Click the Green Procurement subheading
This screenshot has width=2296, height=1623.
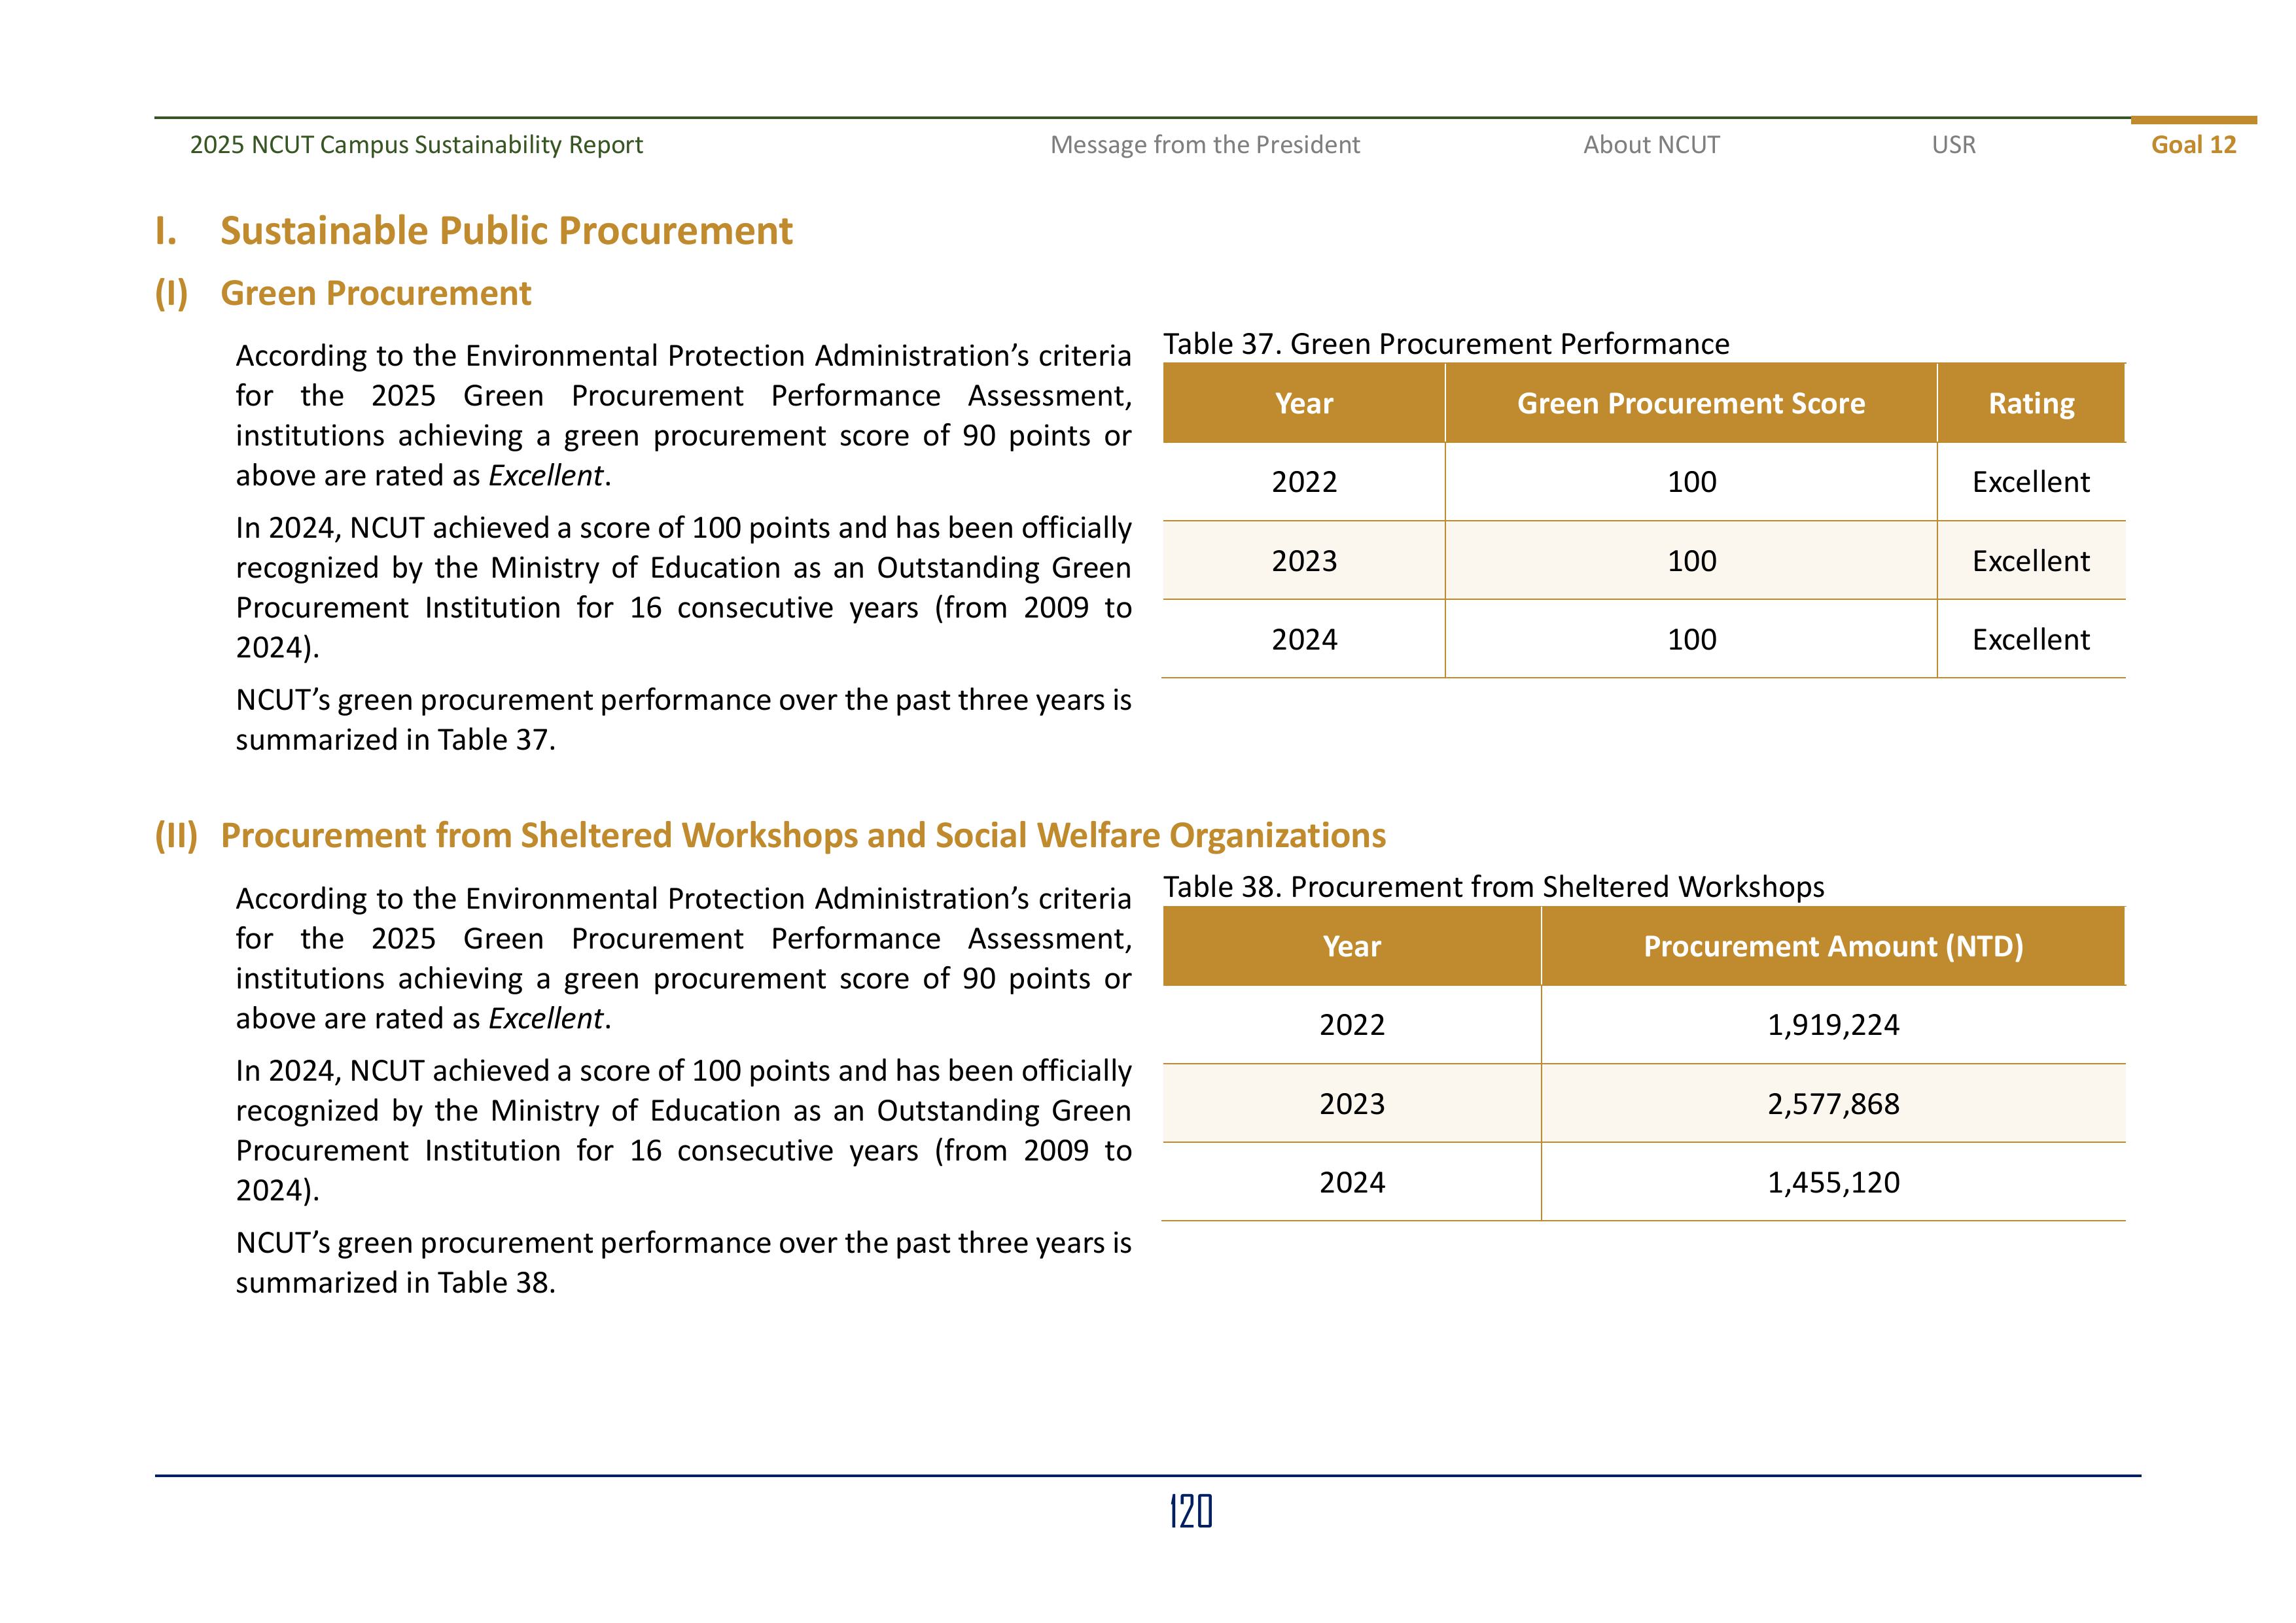point(375,293)
